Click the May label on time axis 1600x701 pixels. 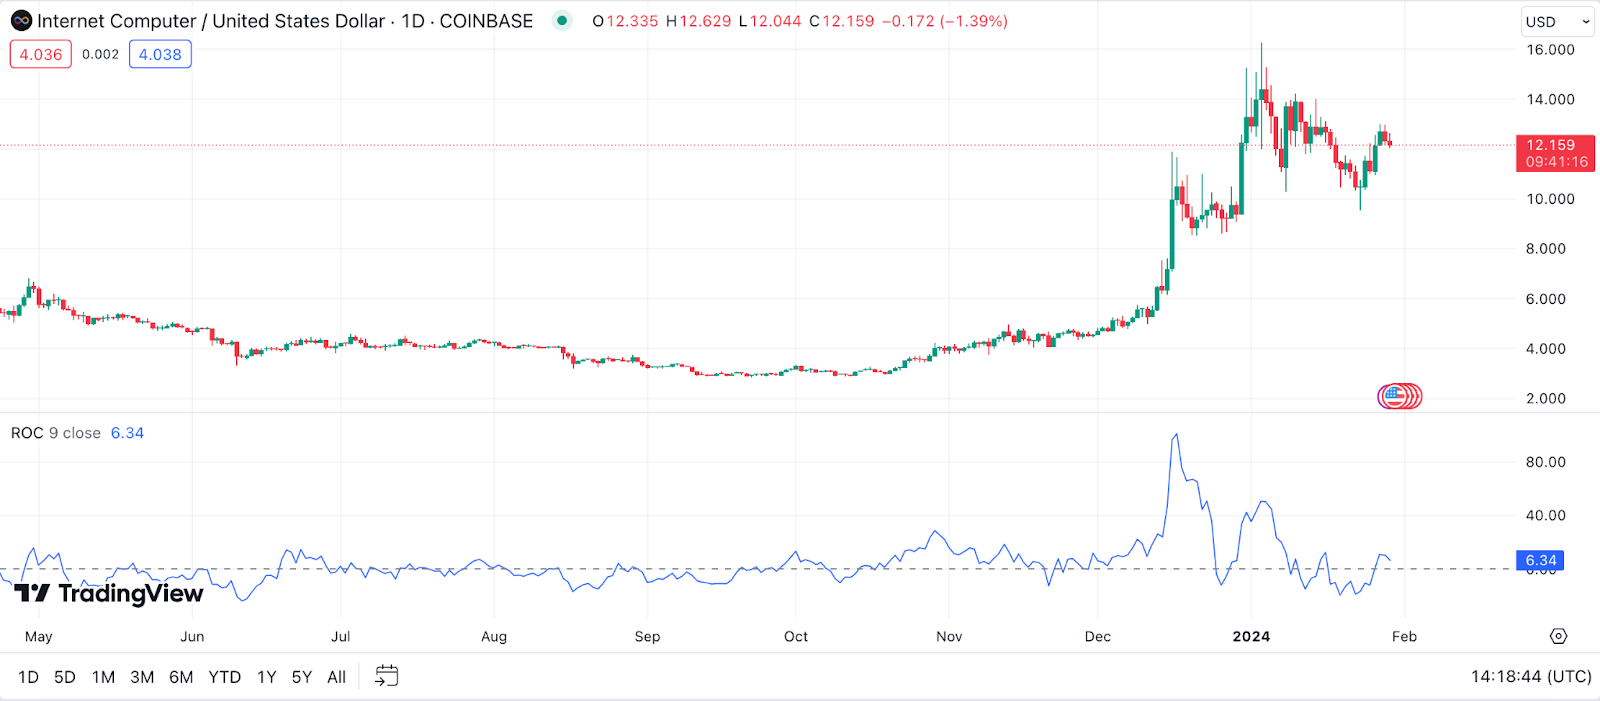38,636
